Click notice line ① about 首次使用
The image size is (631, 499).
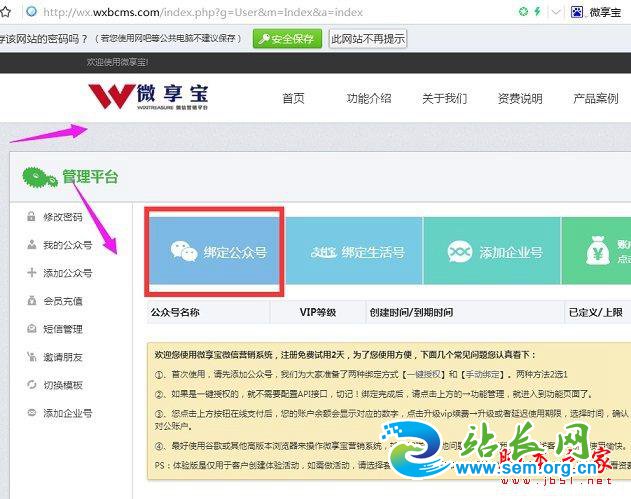coord(361,374)
